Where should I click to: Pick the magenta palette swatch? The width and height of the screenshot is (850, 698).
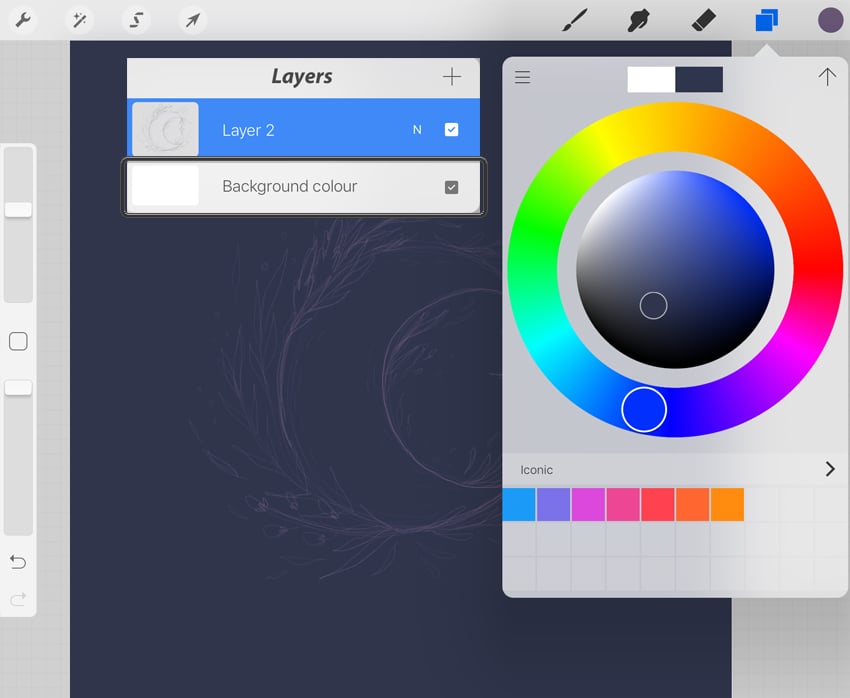click(x=588, y=505)
